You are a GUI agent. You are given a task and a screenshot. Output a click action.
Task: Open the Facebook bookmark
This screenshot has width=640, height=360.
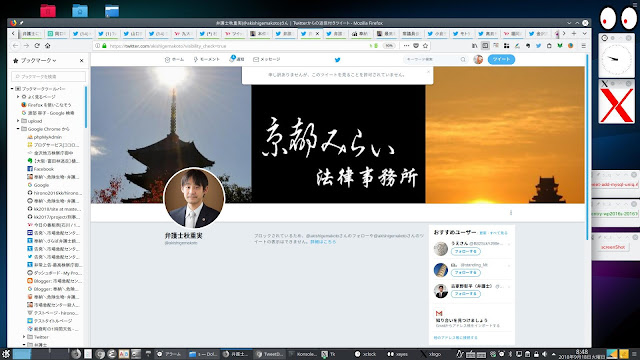tap(44, 169)
